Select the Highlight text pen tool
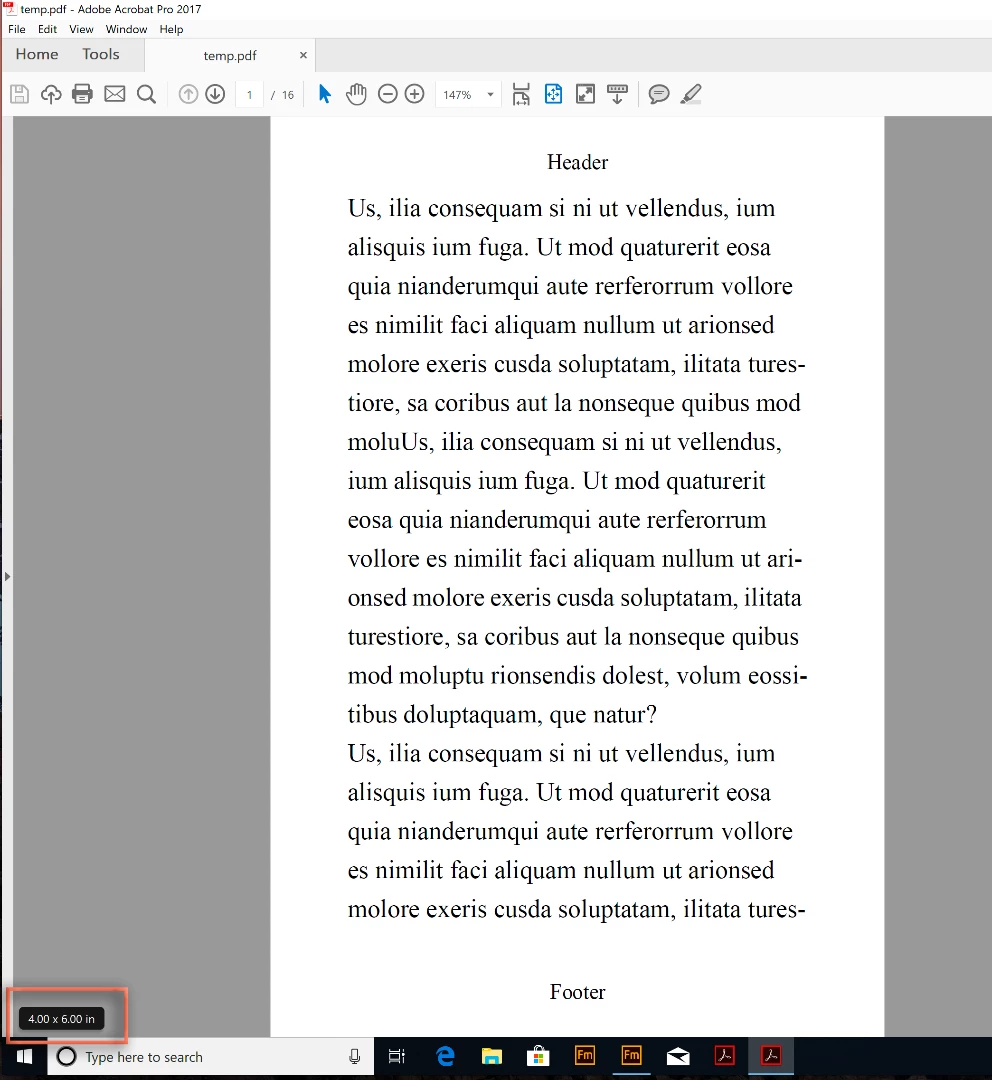The width and height of the screenshot is (992, 1080). 691,94
